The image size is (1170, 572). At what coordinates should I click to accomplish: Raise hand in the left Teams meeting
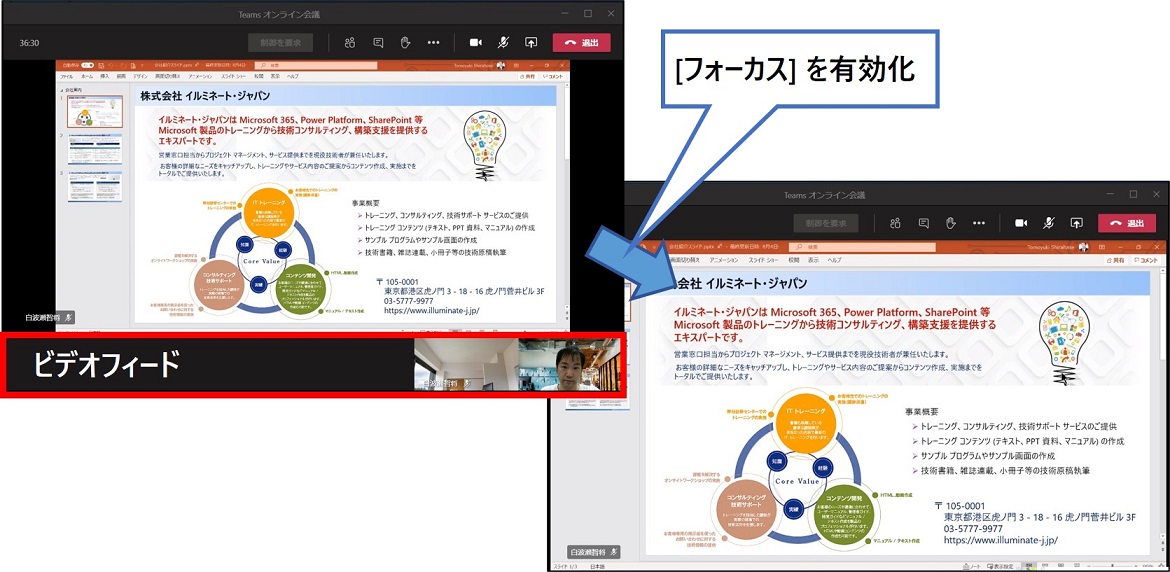pos(405,43)
